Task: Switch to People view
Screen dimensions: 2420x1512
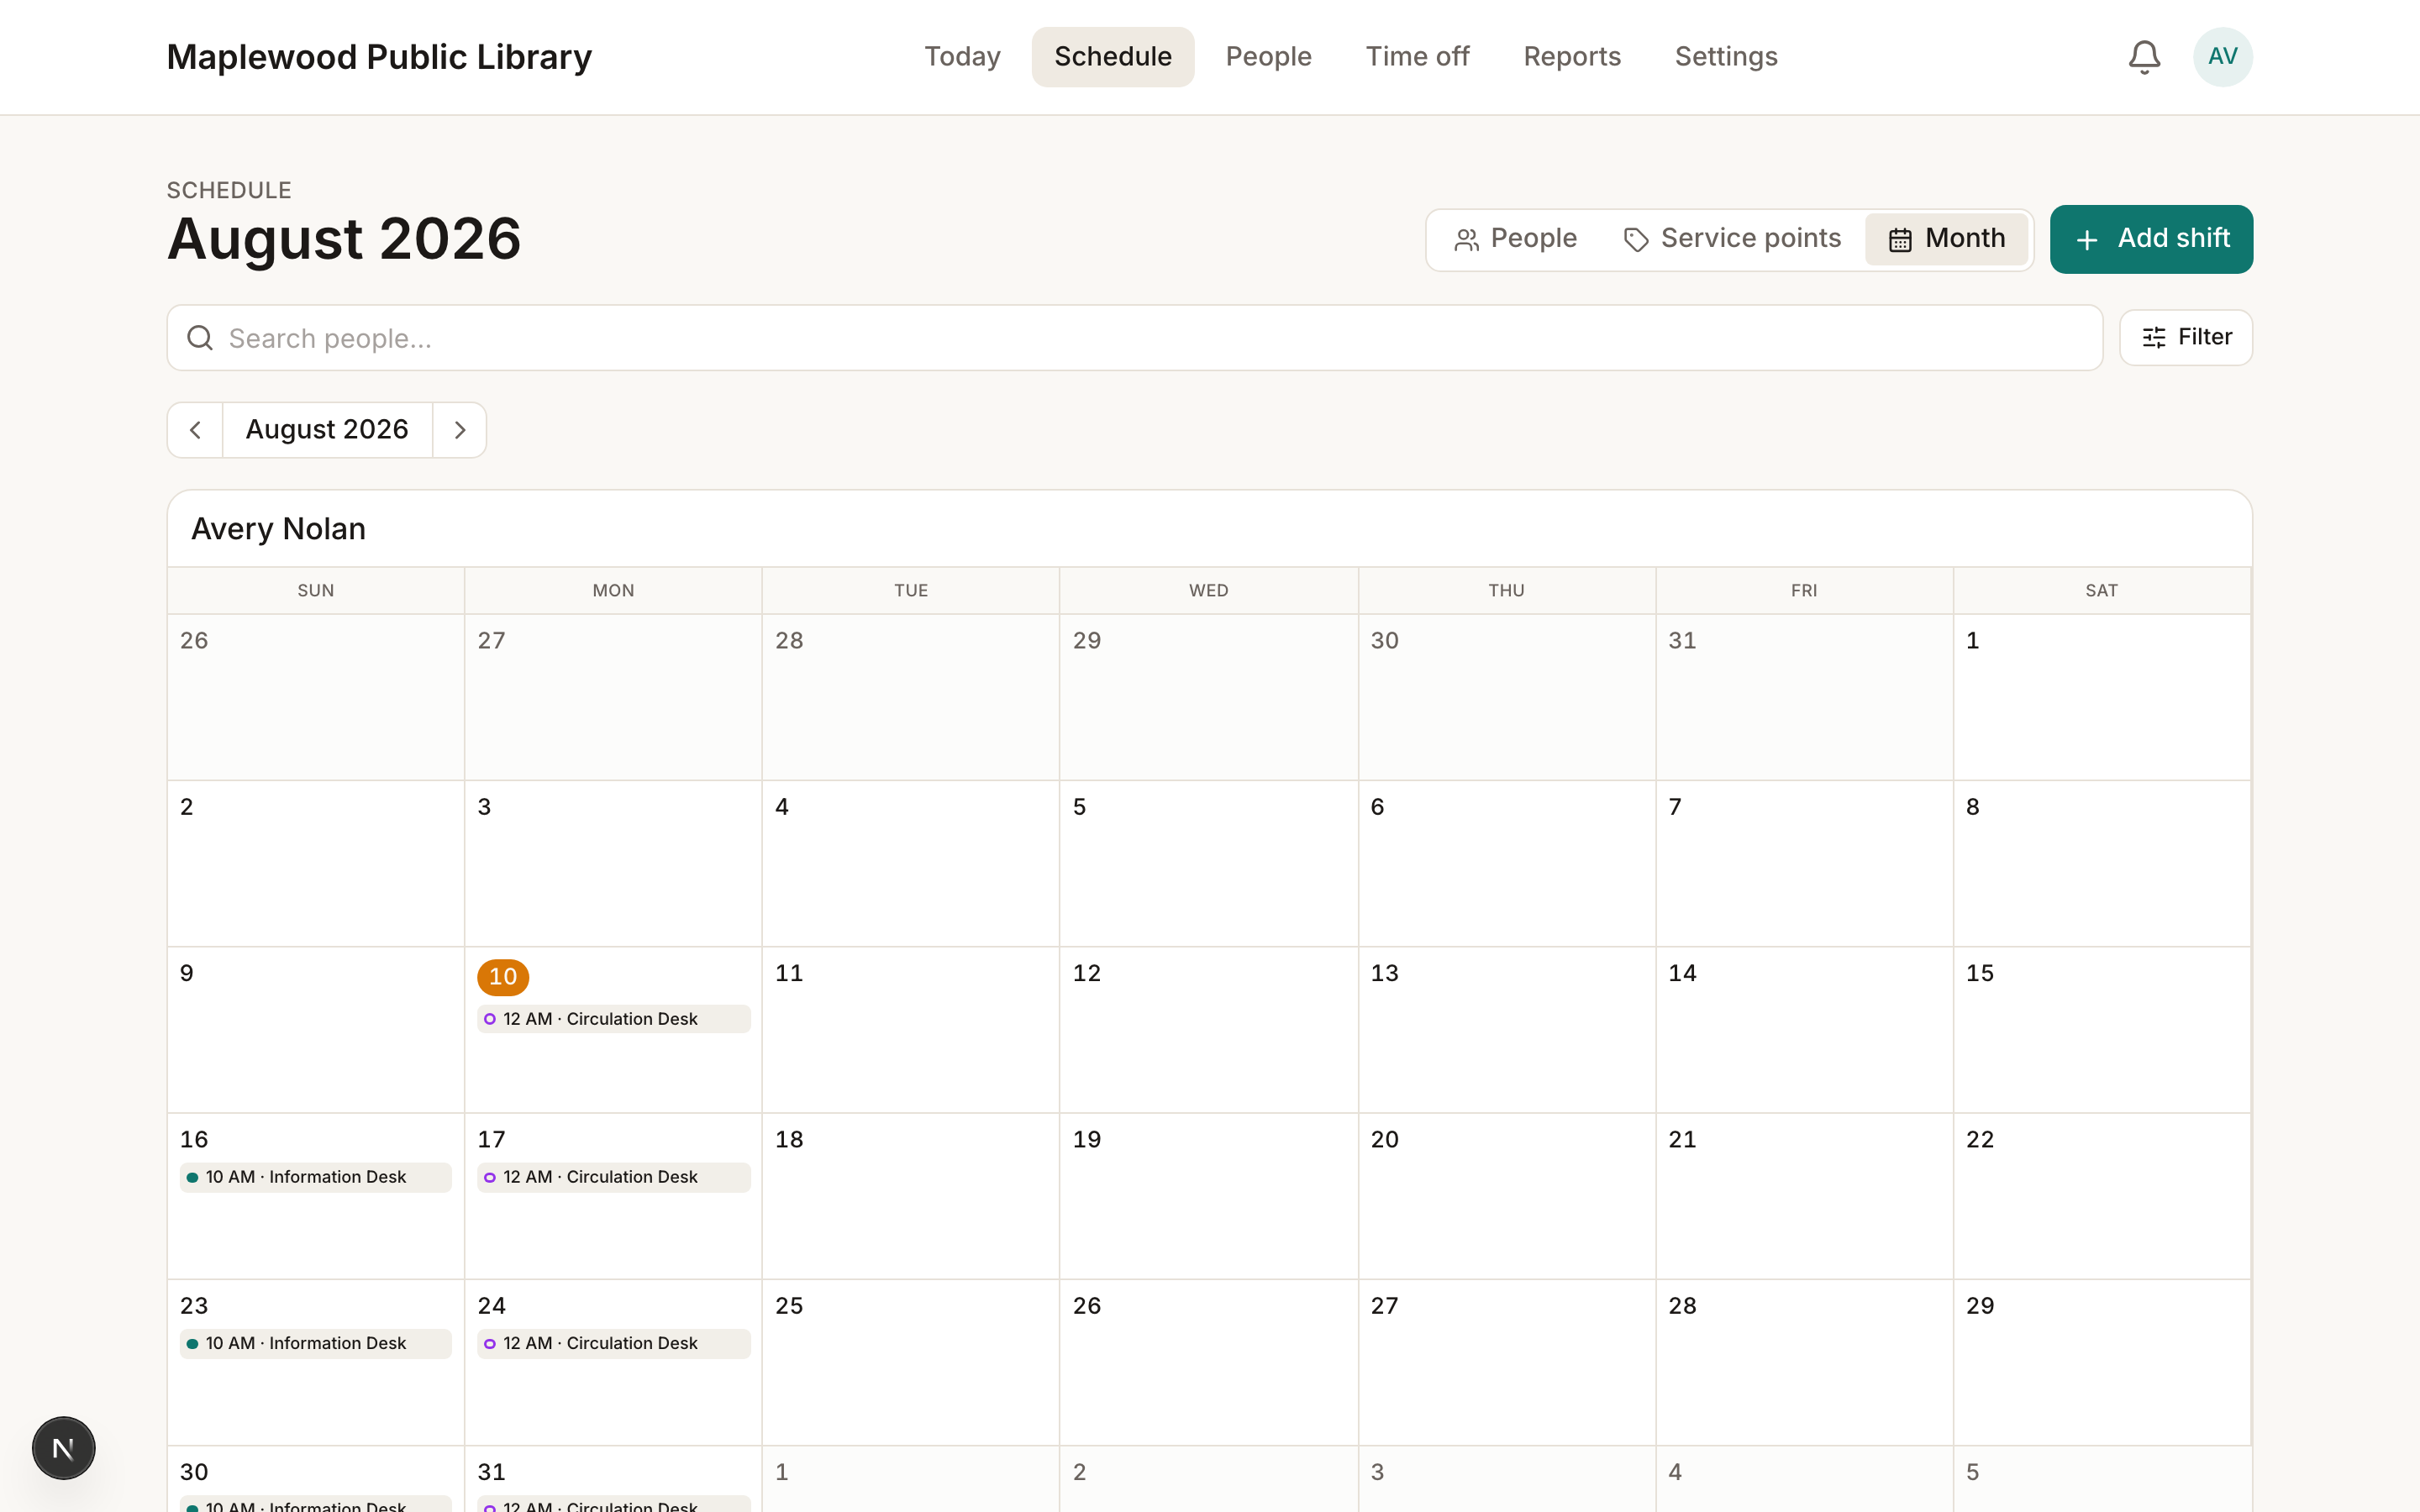Action: coord(1514,239)
